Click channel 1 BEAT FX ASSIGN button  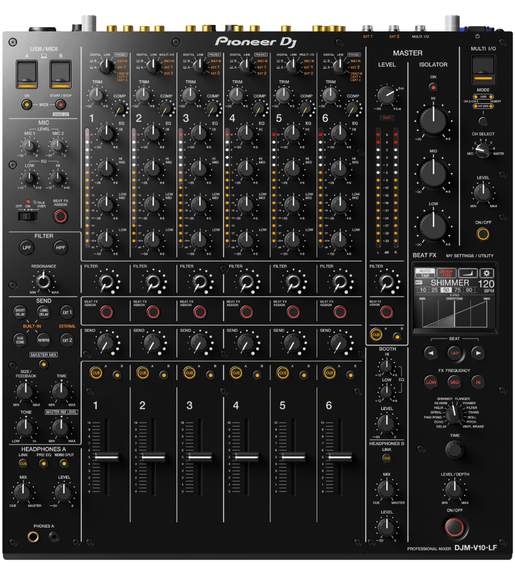pyautogui.click(x=106, y=312)
